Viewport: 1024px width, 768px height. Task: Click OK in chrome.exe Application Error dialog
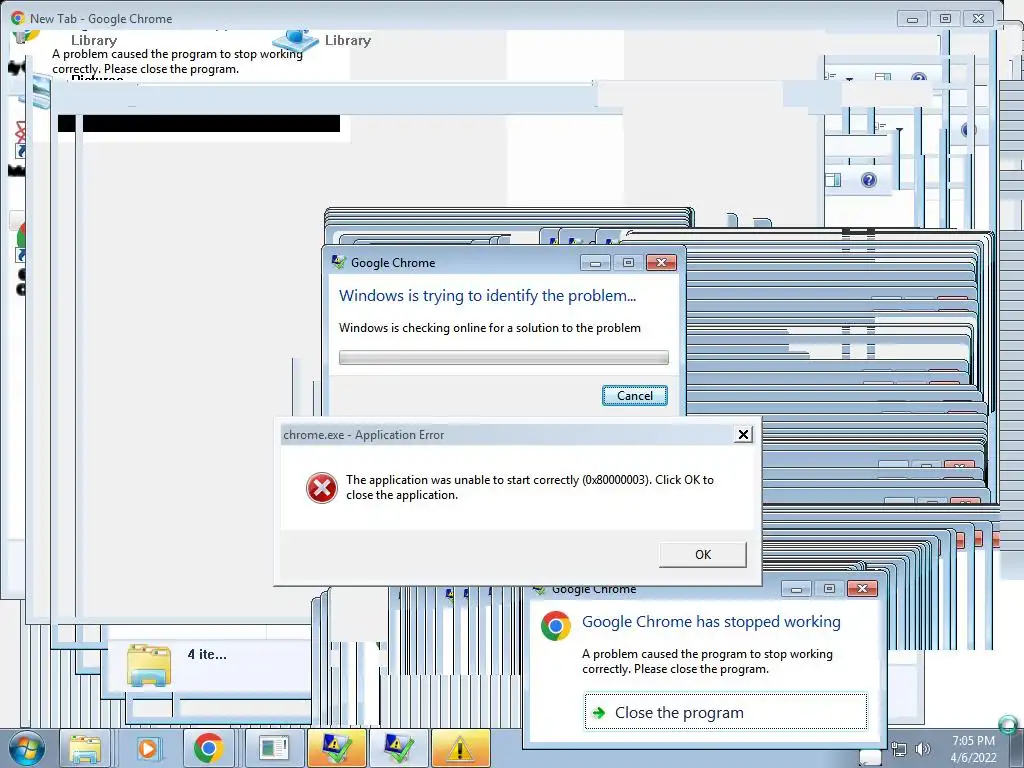click(703, 554)
